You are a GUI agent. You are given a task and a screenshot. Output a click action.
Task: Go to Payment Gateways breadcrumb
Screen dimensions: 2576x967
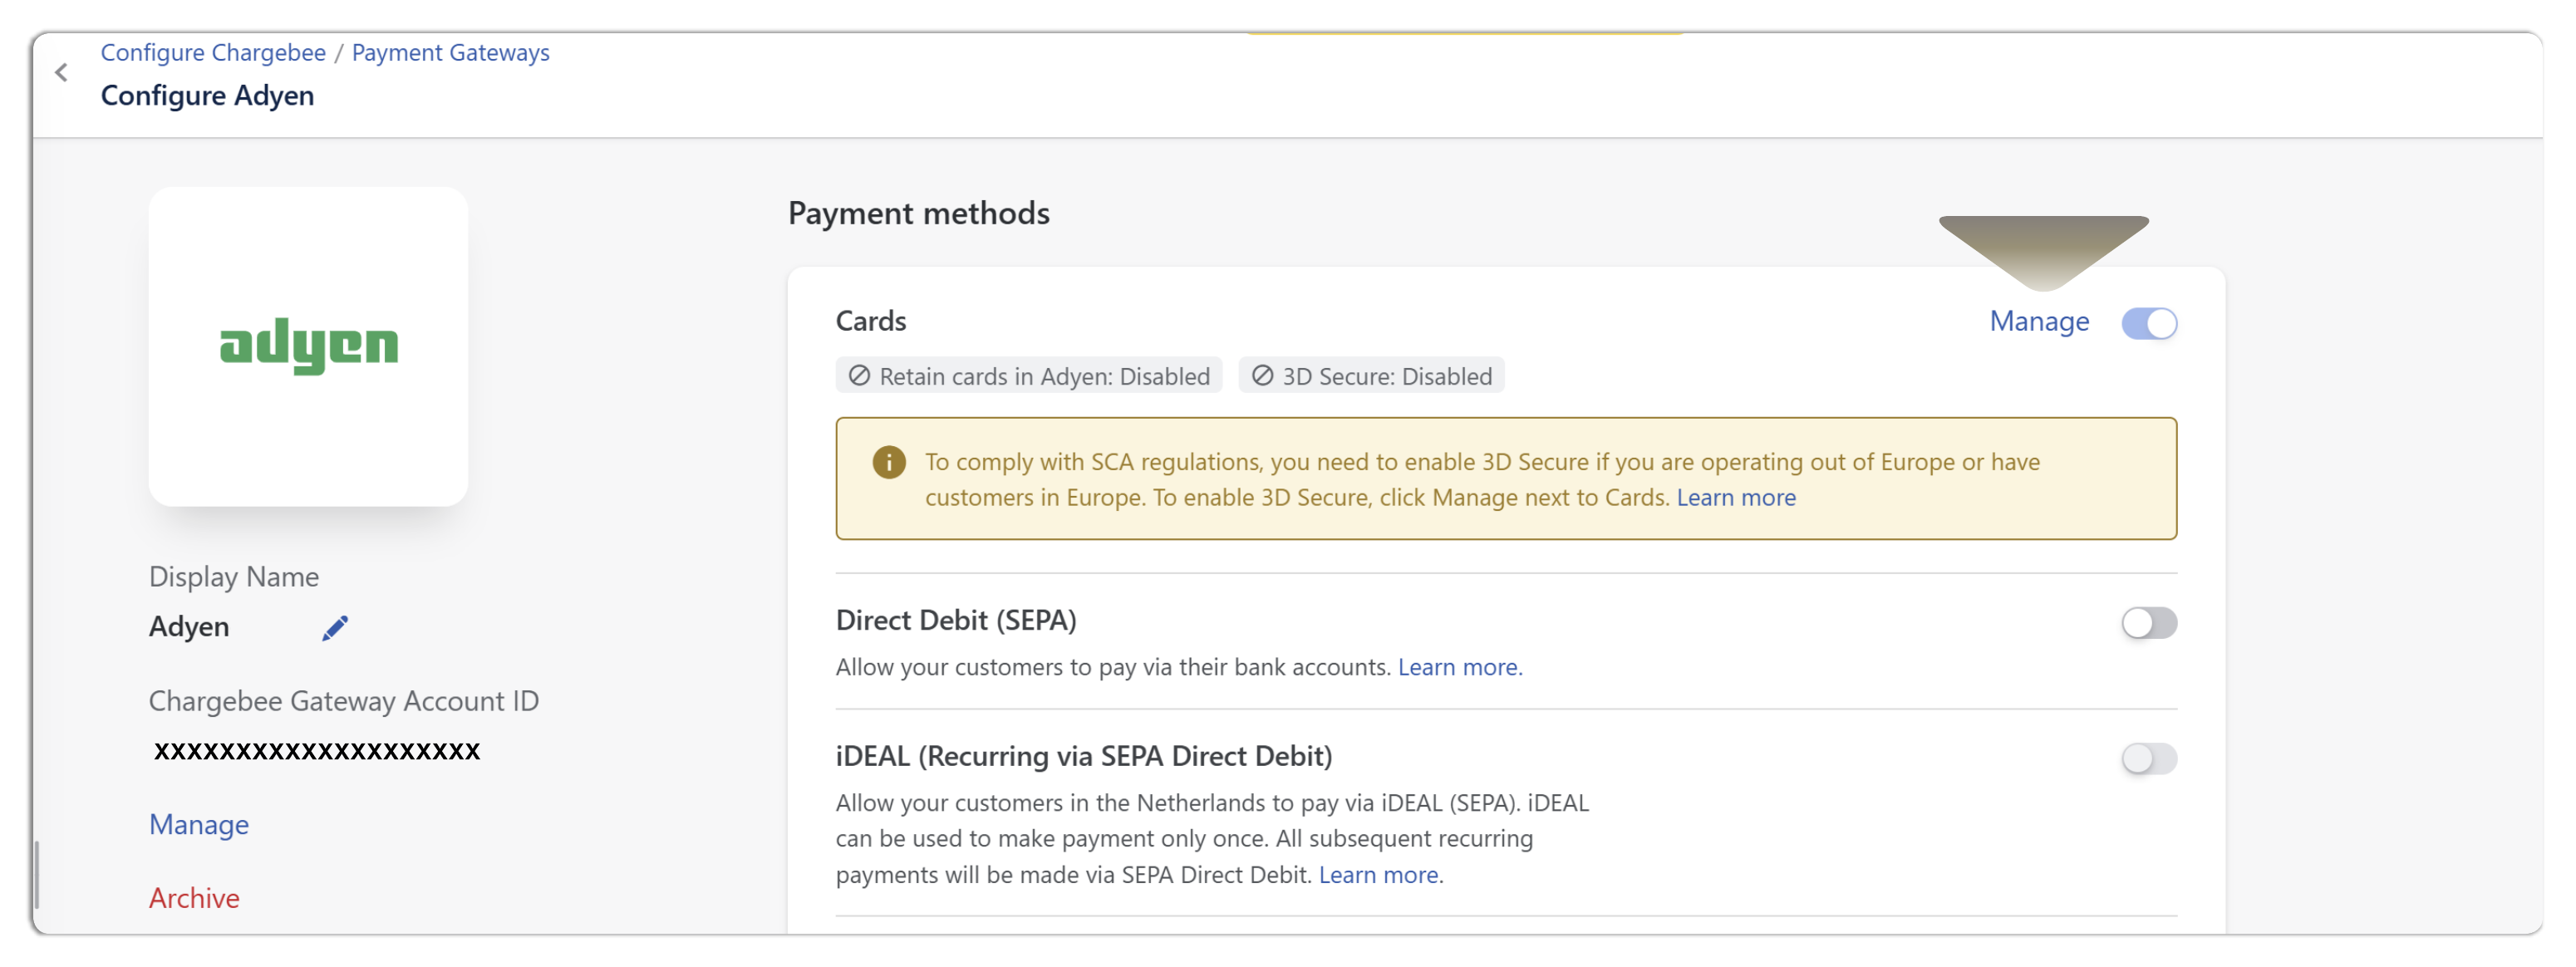pyautogui.click(x=450, y=52)
